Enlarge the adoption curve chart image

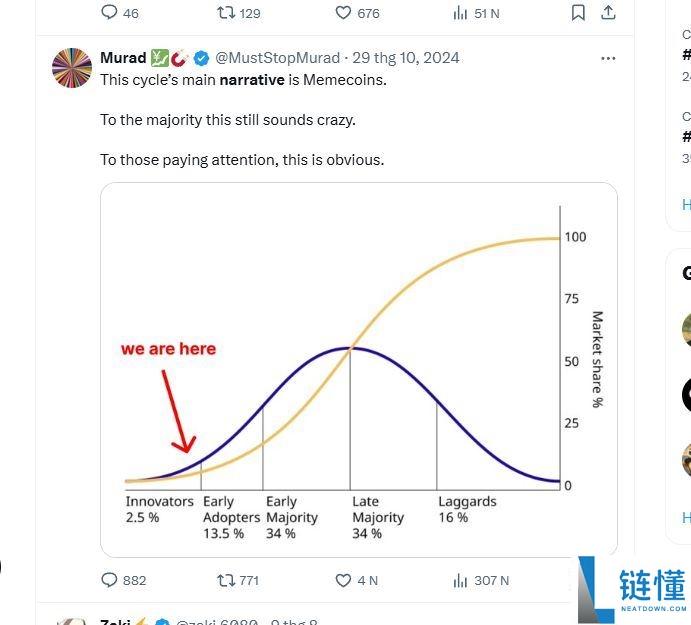[358, 369]
